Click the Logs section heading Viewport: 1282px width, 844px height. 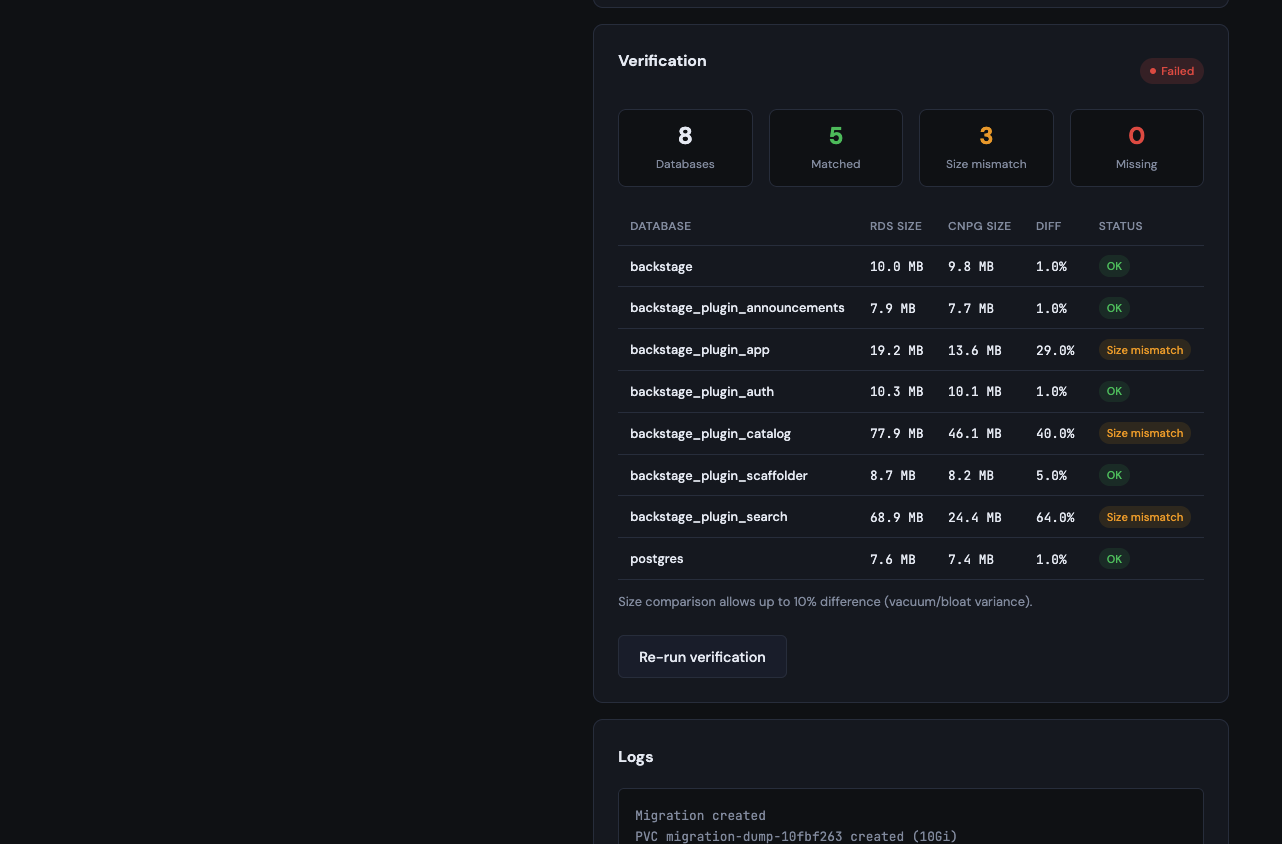click(x=636, y=757)
